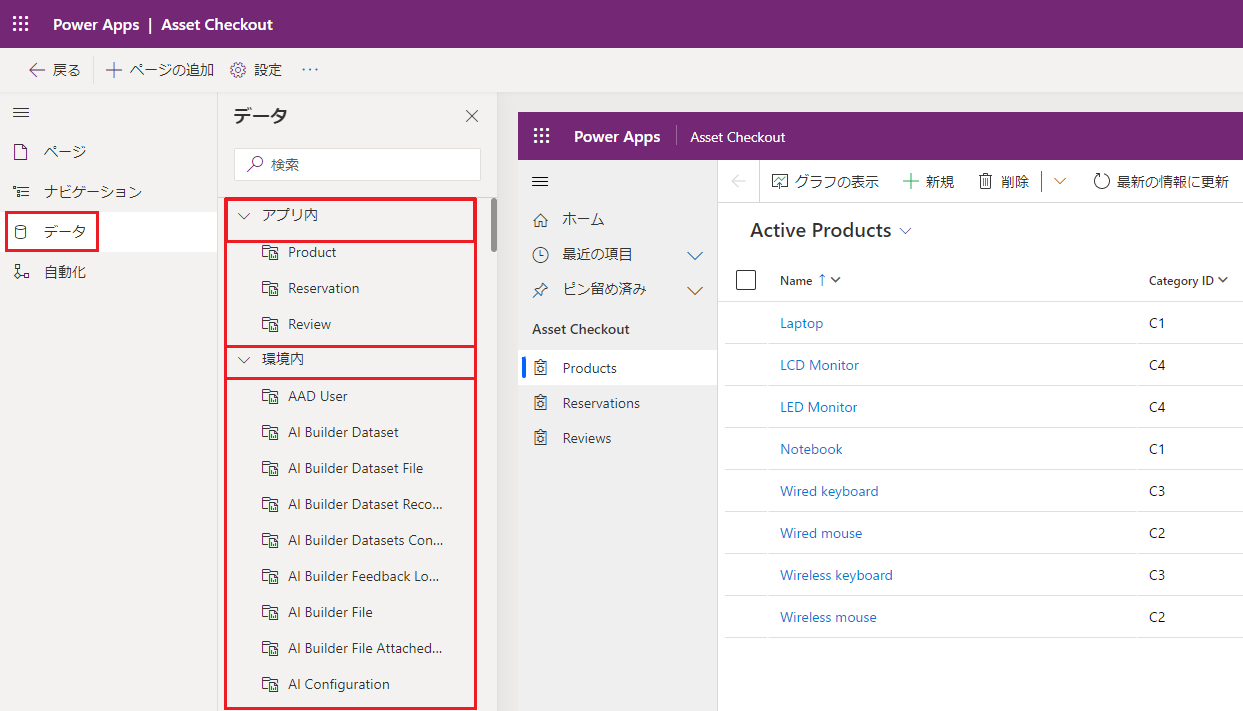The width and height of the screenshot is (1243, 711).
Task: Click the グラフの表示 chart icon
Action: tap(780, 181)
